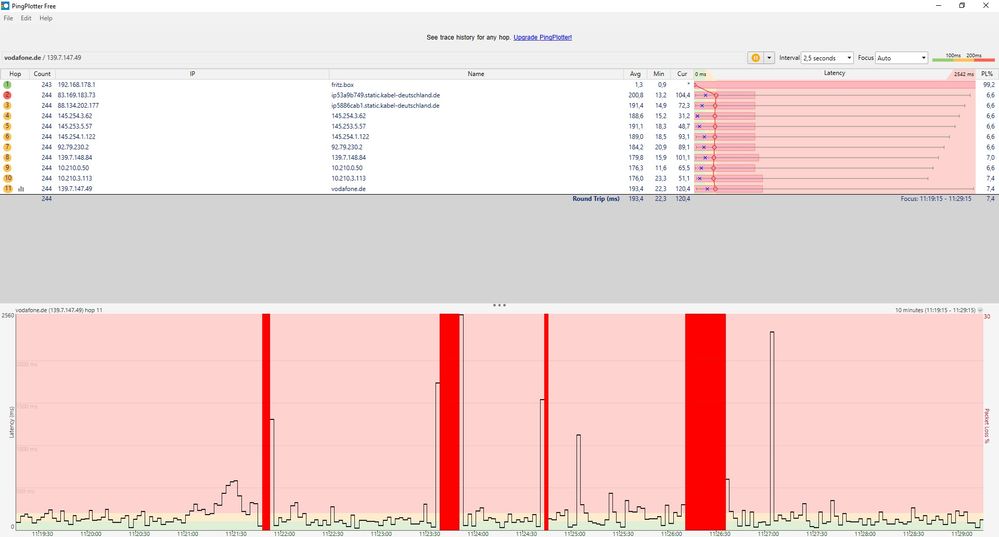Click the red packet-loss band near 11:23:30

point(449,422)
